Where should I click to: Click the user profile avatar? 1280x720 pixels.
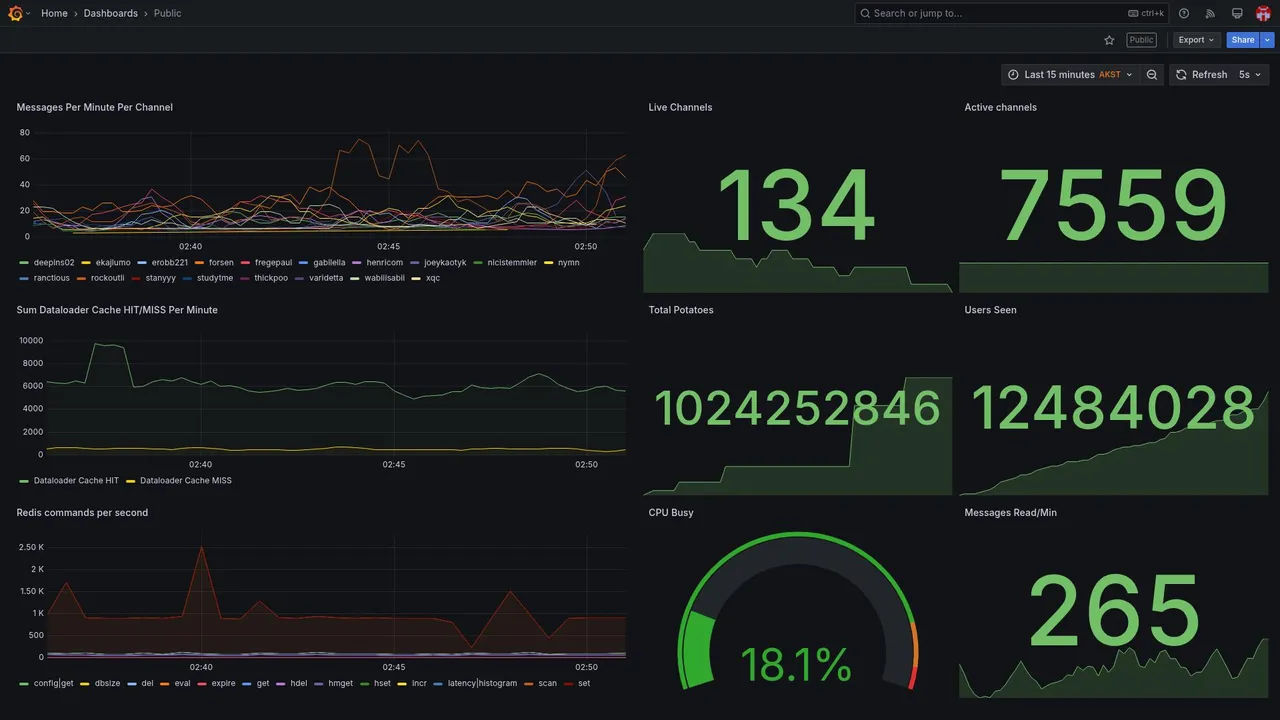pyautogui.click(x=1263, y=13)
